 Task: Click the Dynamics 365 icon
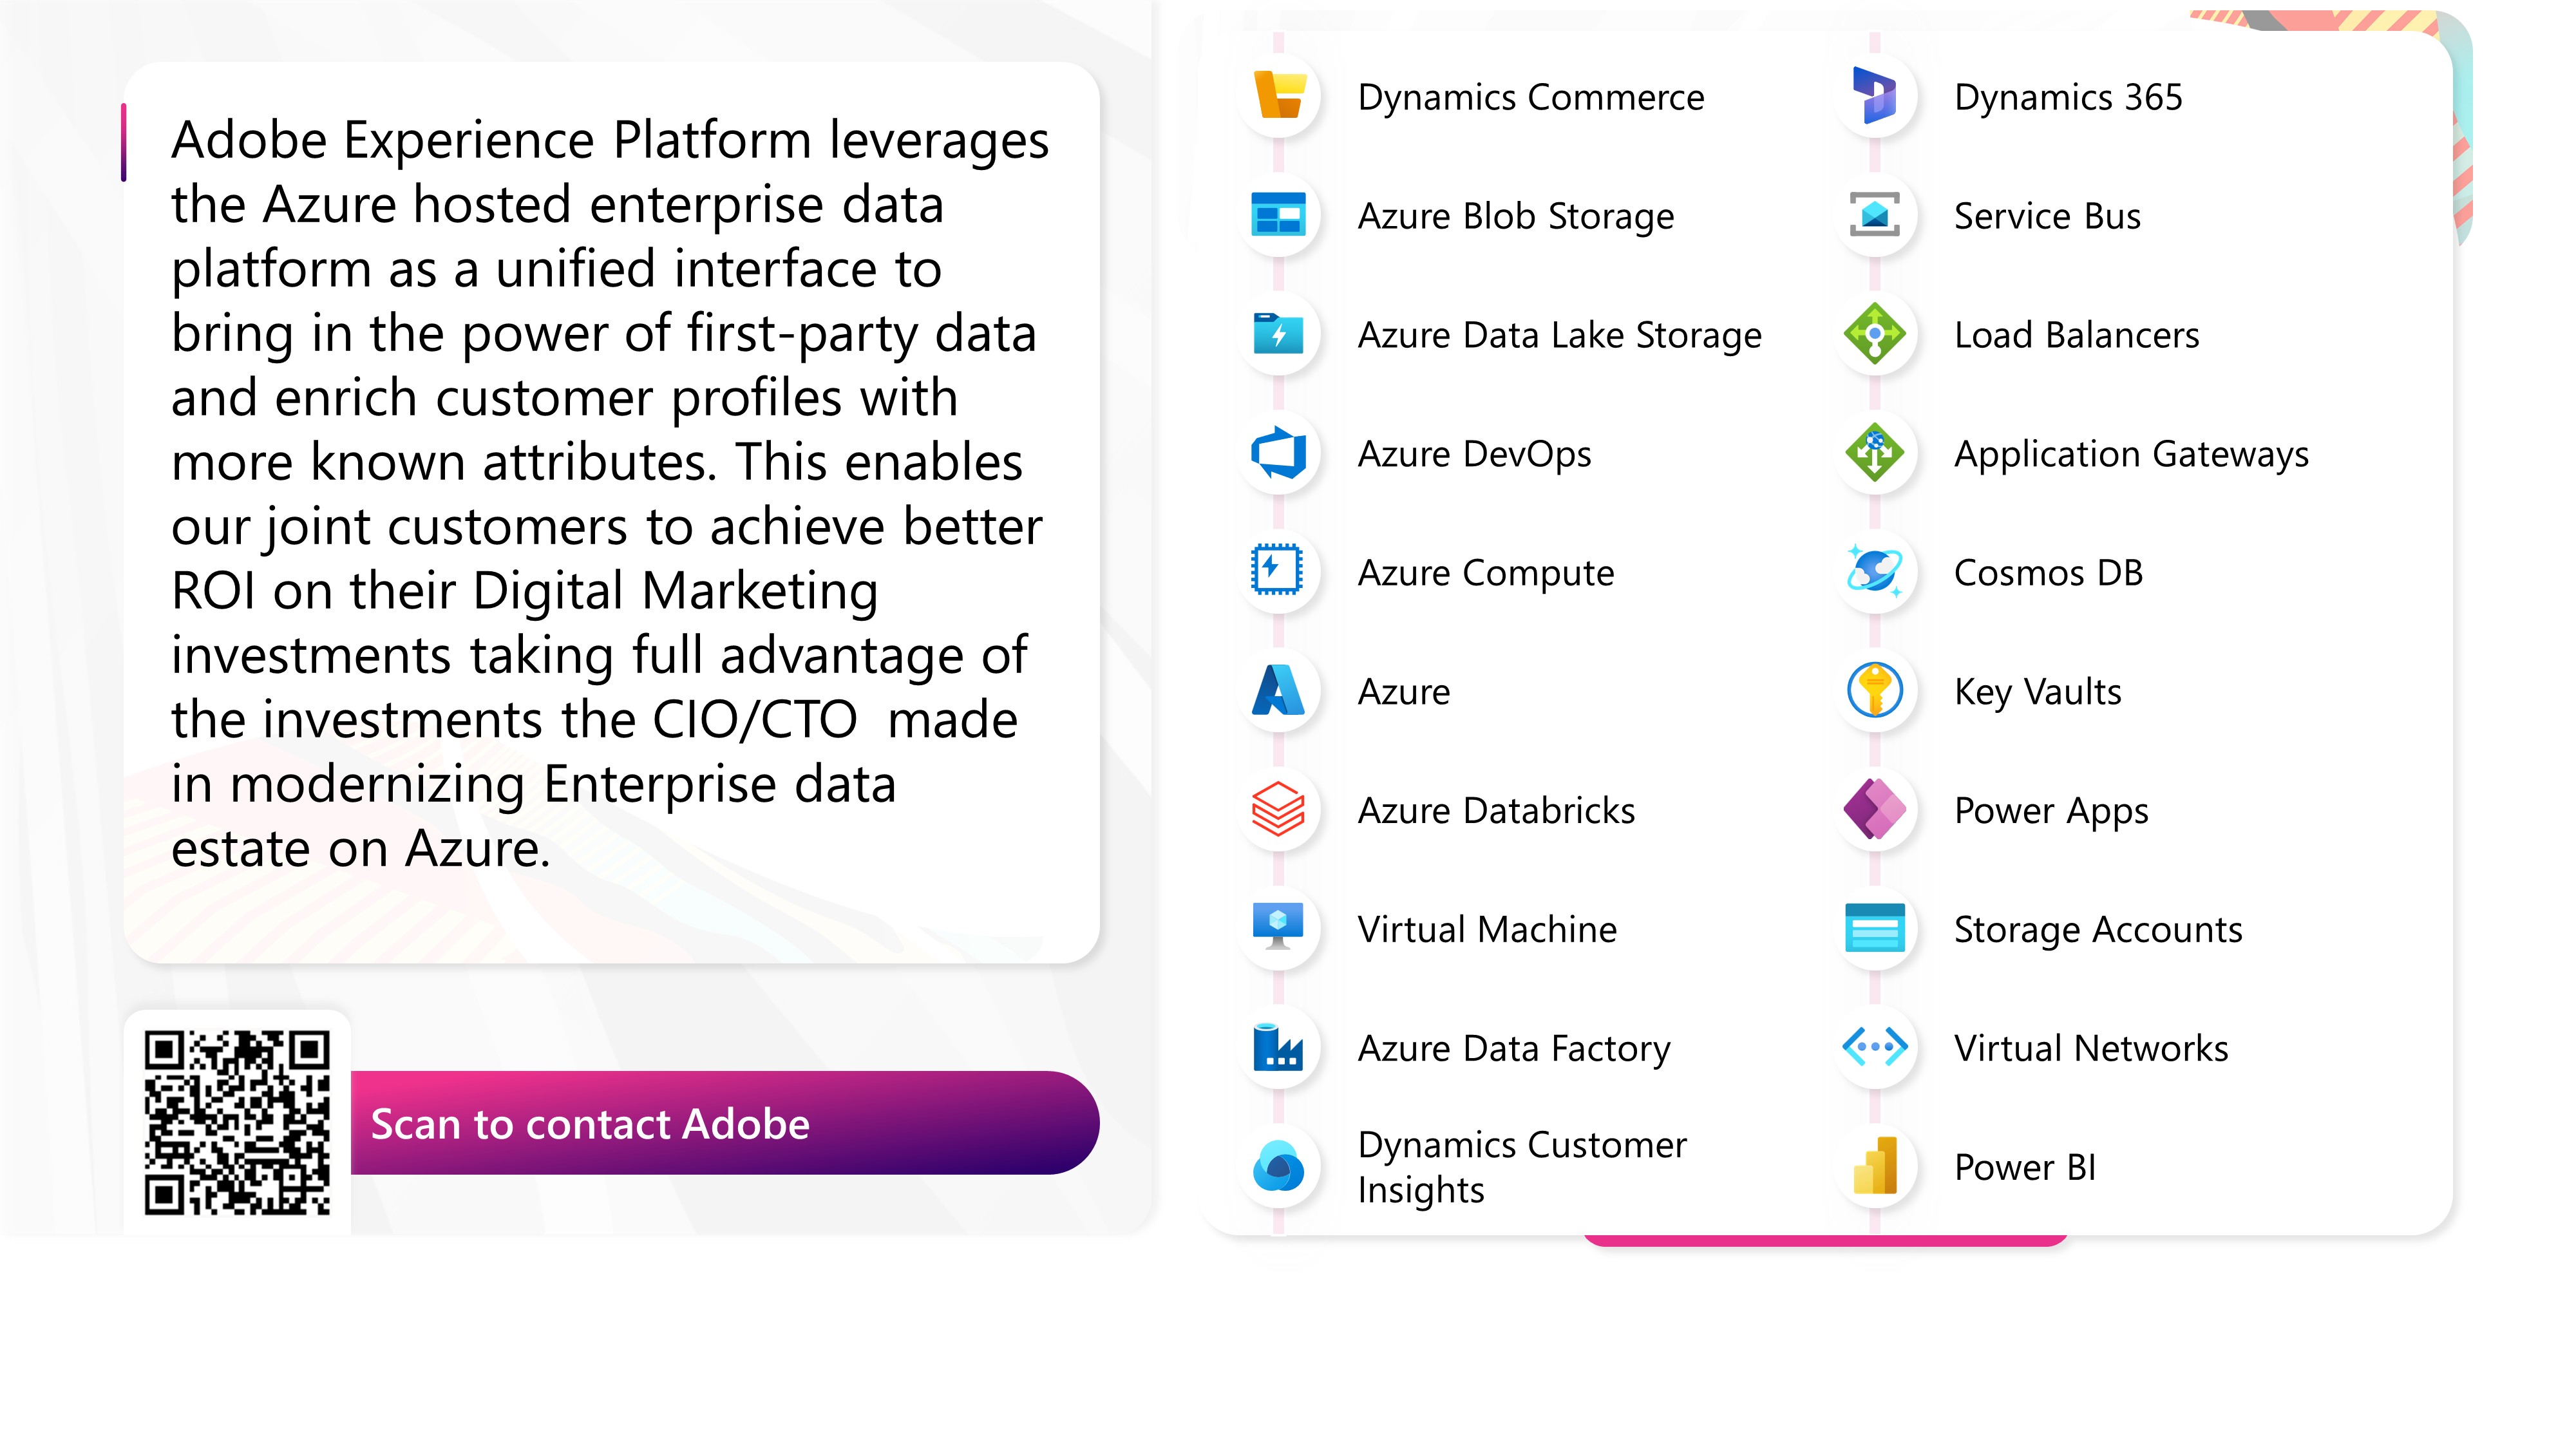pyautogui.click(x=1875, y=96)
